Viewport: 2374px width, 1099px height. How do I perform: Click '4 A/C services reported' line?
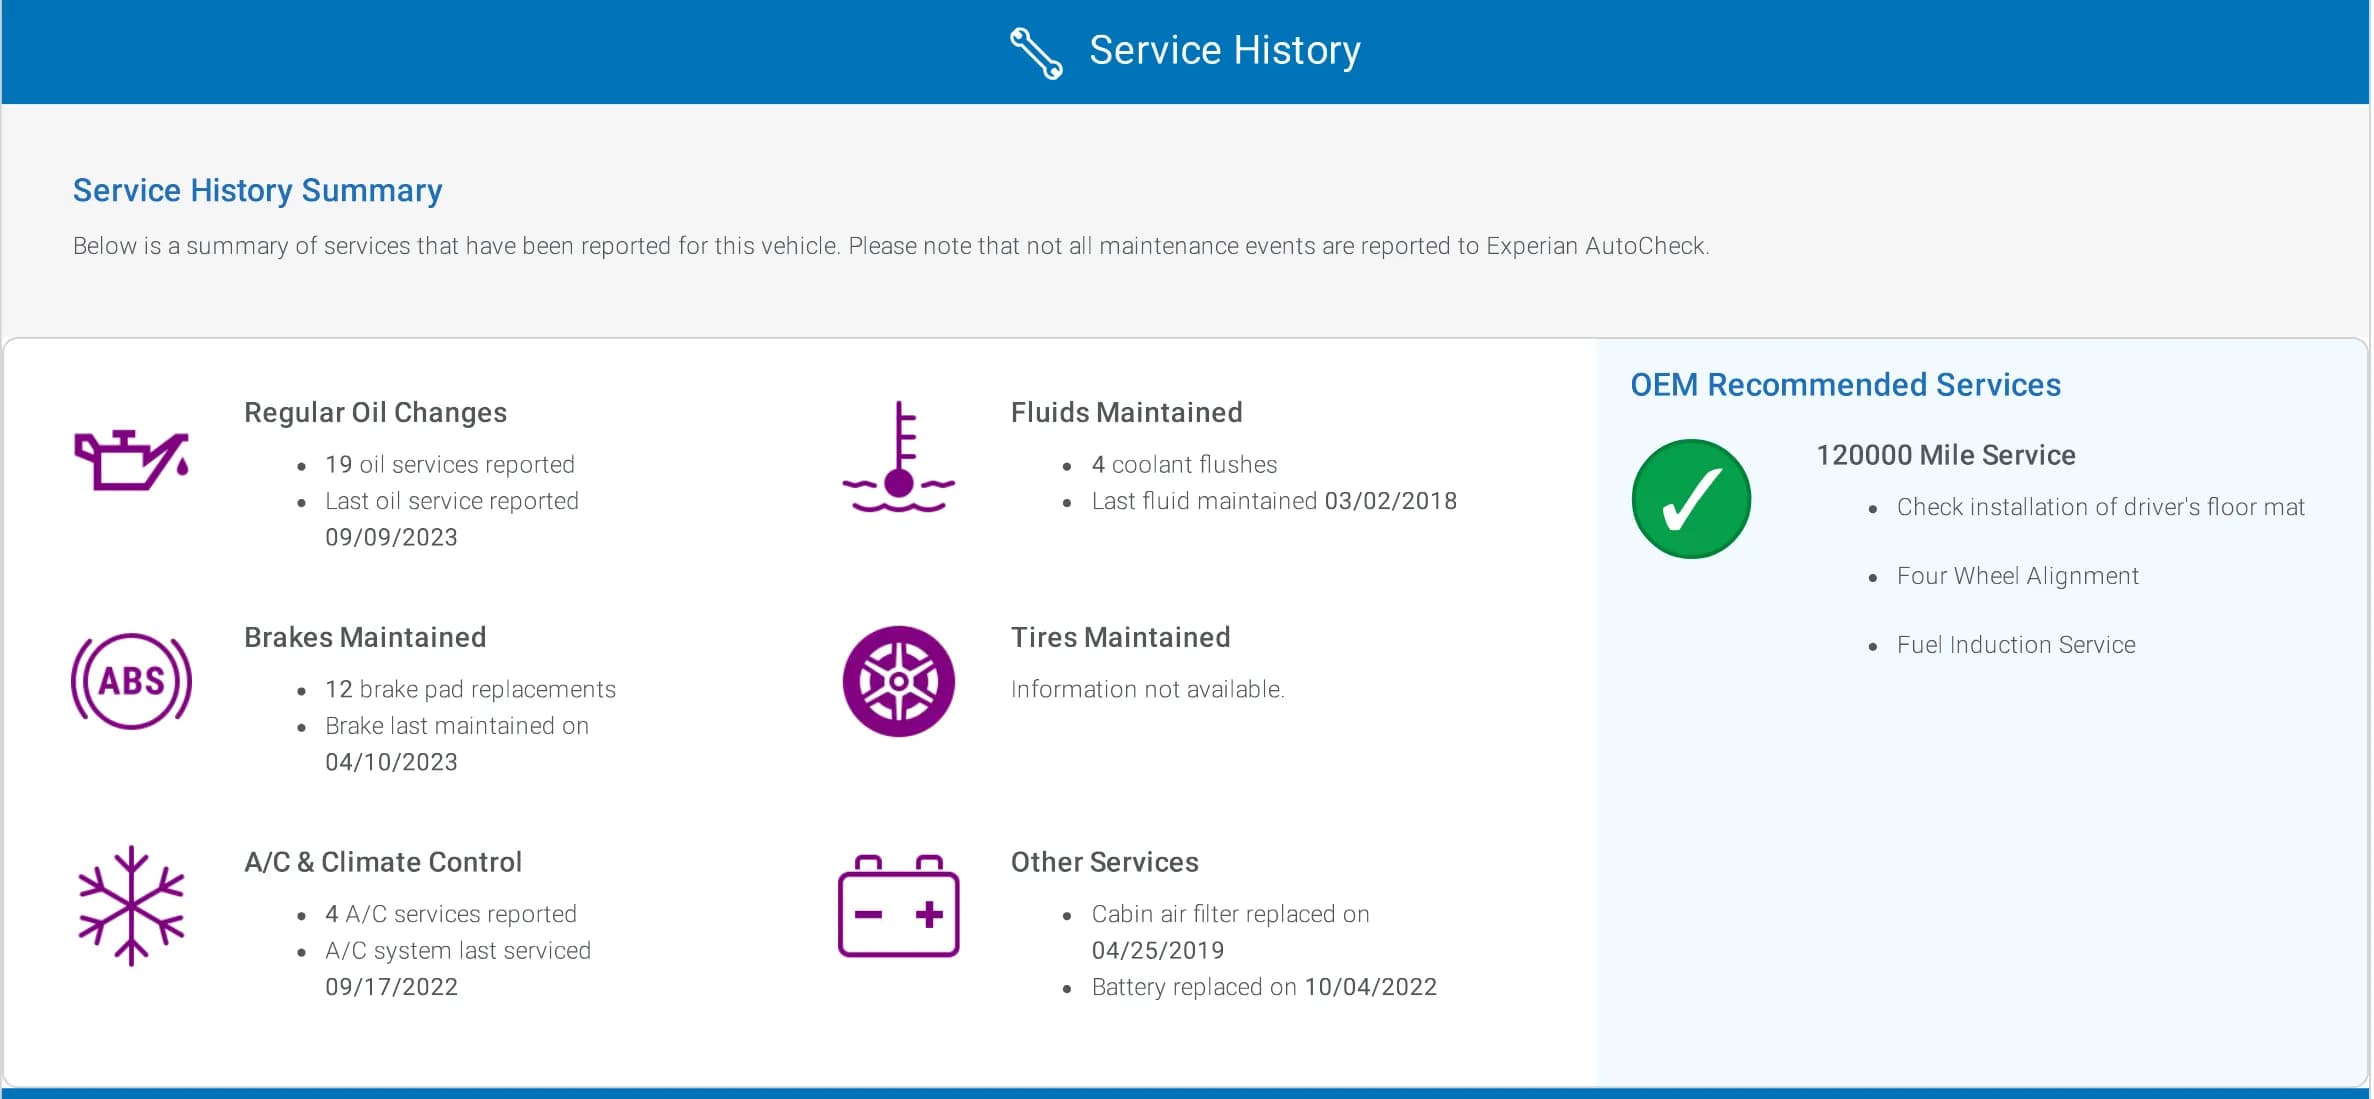[x=451, y=914]
